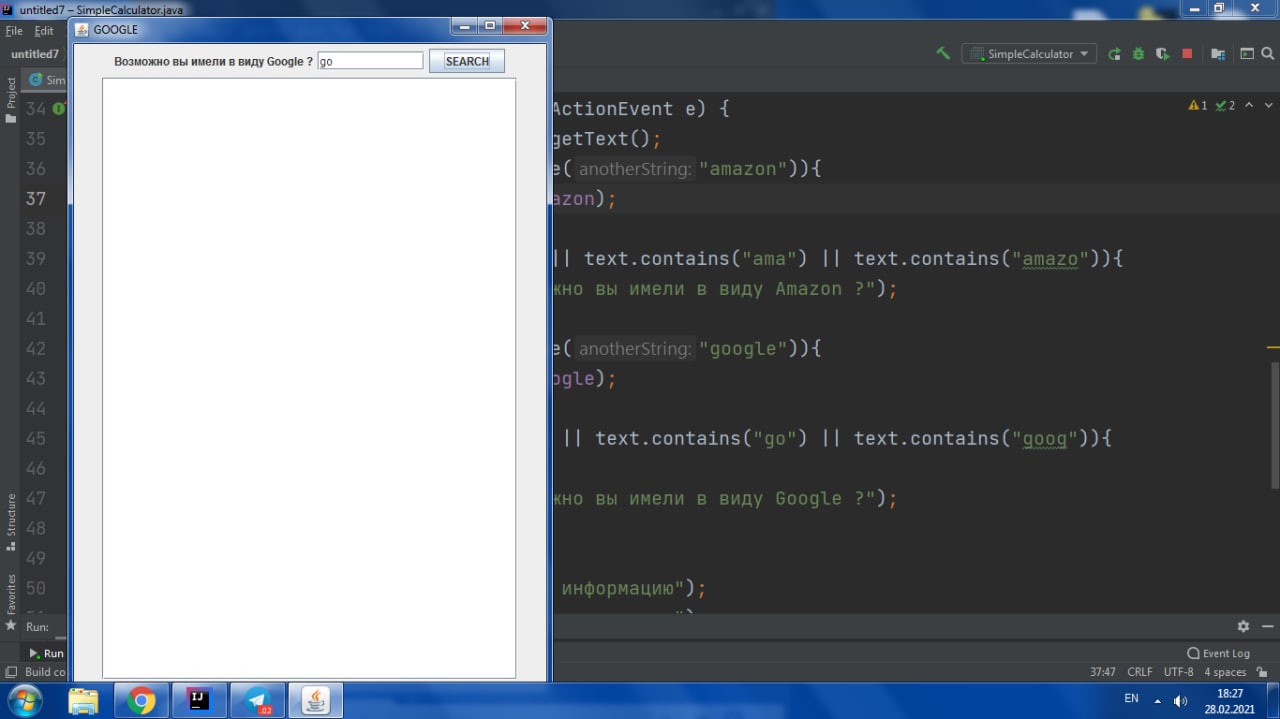Click the yellow warning indicator showing 1
Viewport: 1280px width, 719px height.
coord(1198,105)
